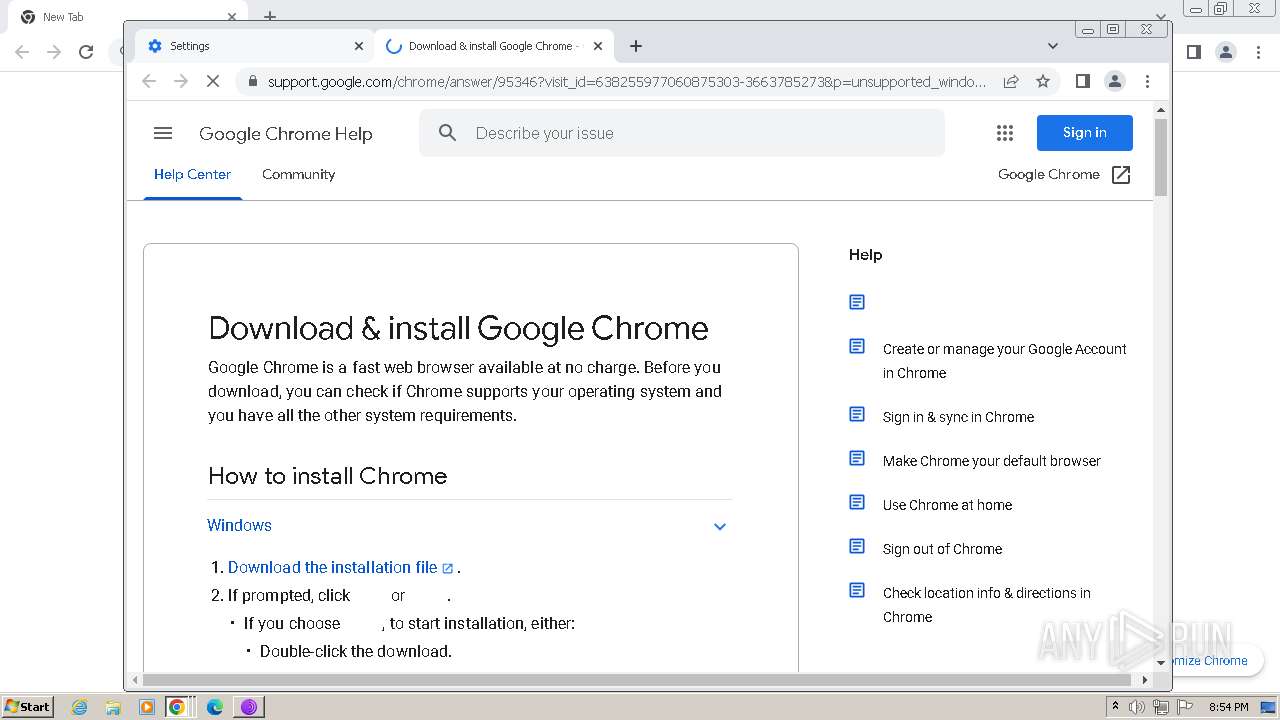Open the Windows Start menu

point(28,706)
